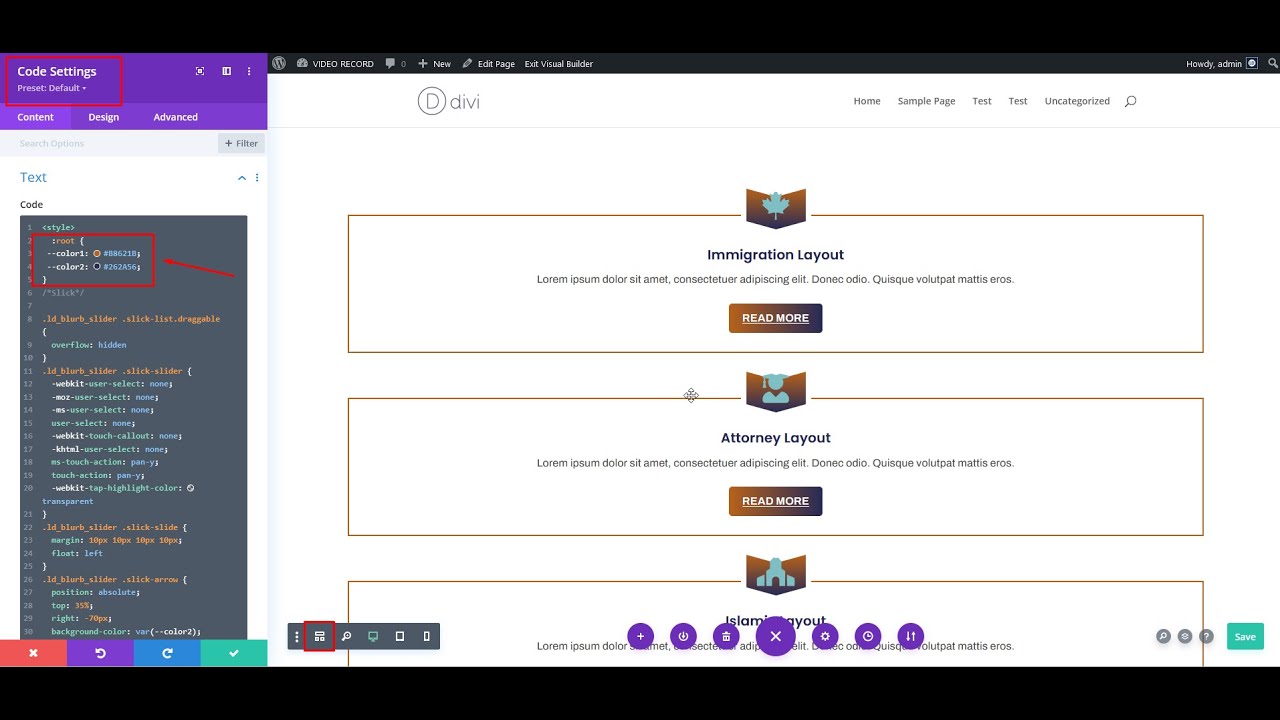Click Exit Visual Builder link
This screenshot has height=720, width=1280.
[559, 63]
